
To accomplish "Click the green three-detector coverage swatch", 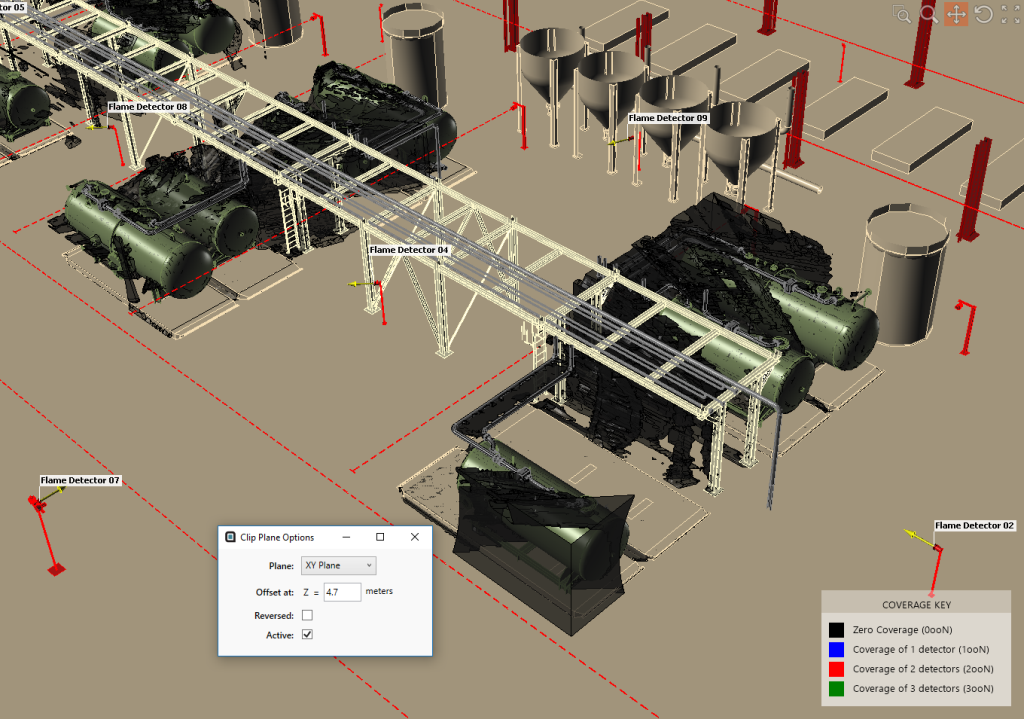I will tap(835, 688).
